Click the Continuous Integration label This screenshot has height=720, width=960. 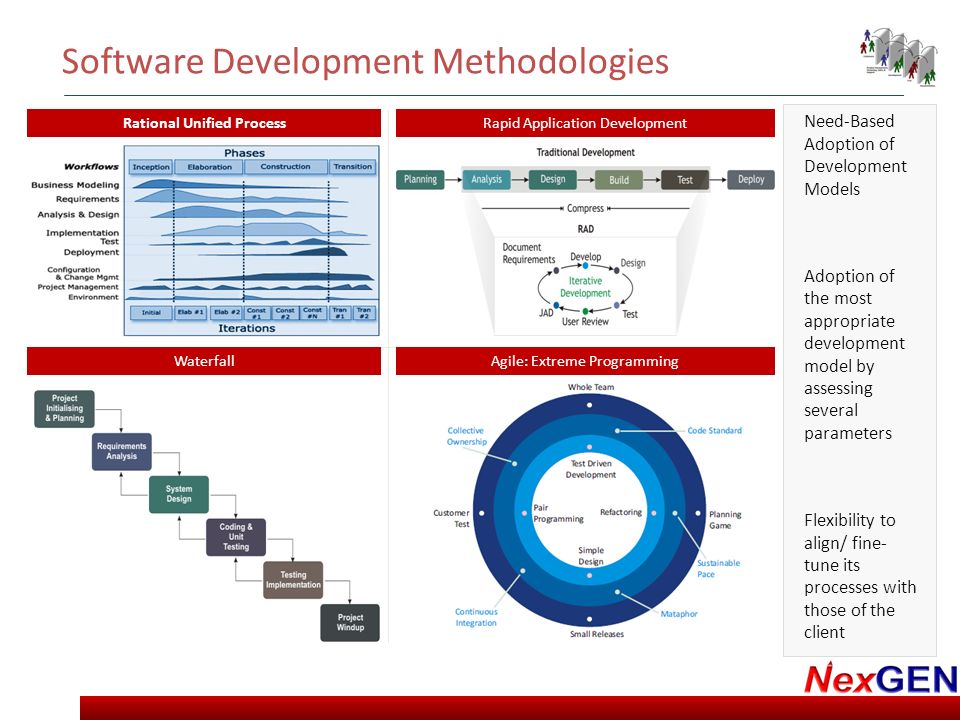476,617
